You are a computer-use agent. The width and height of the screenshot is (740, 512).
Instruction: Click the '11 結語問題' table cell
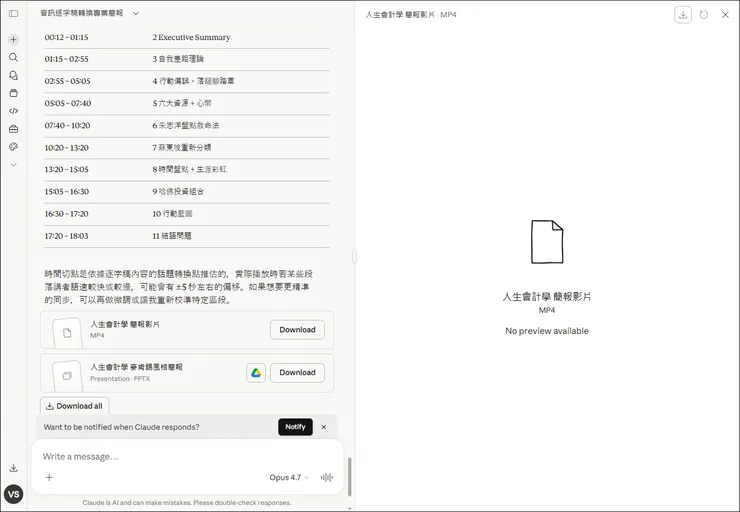pos(172,236)
